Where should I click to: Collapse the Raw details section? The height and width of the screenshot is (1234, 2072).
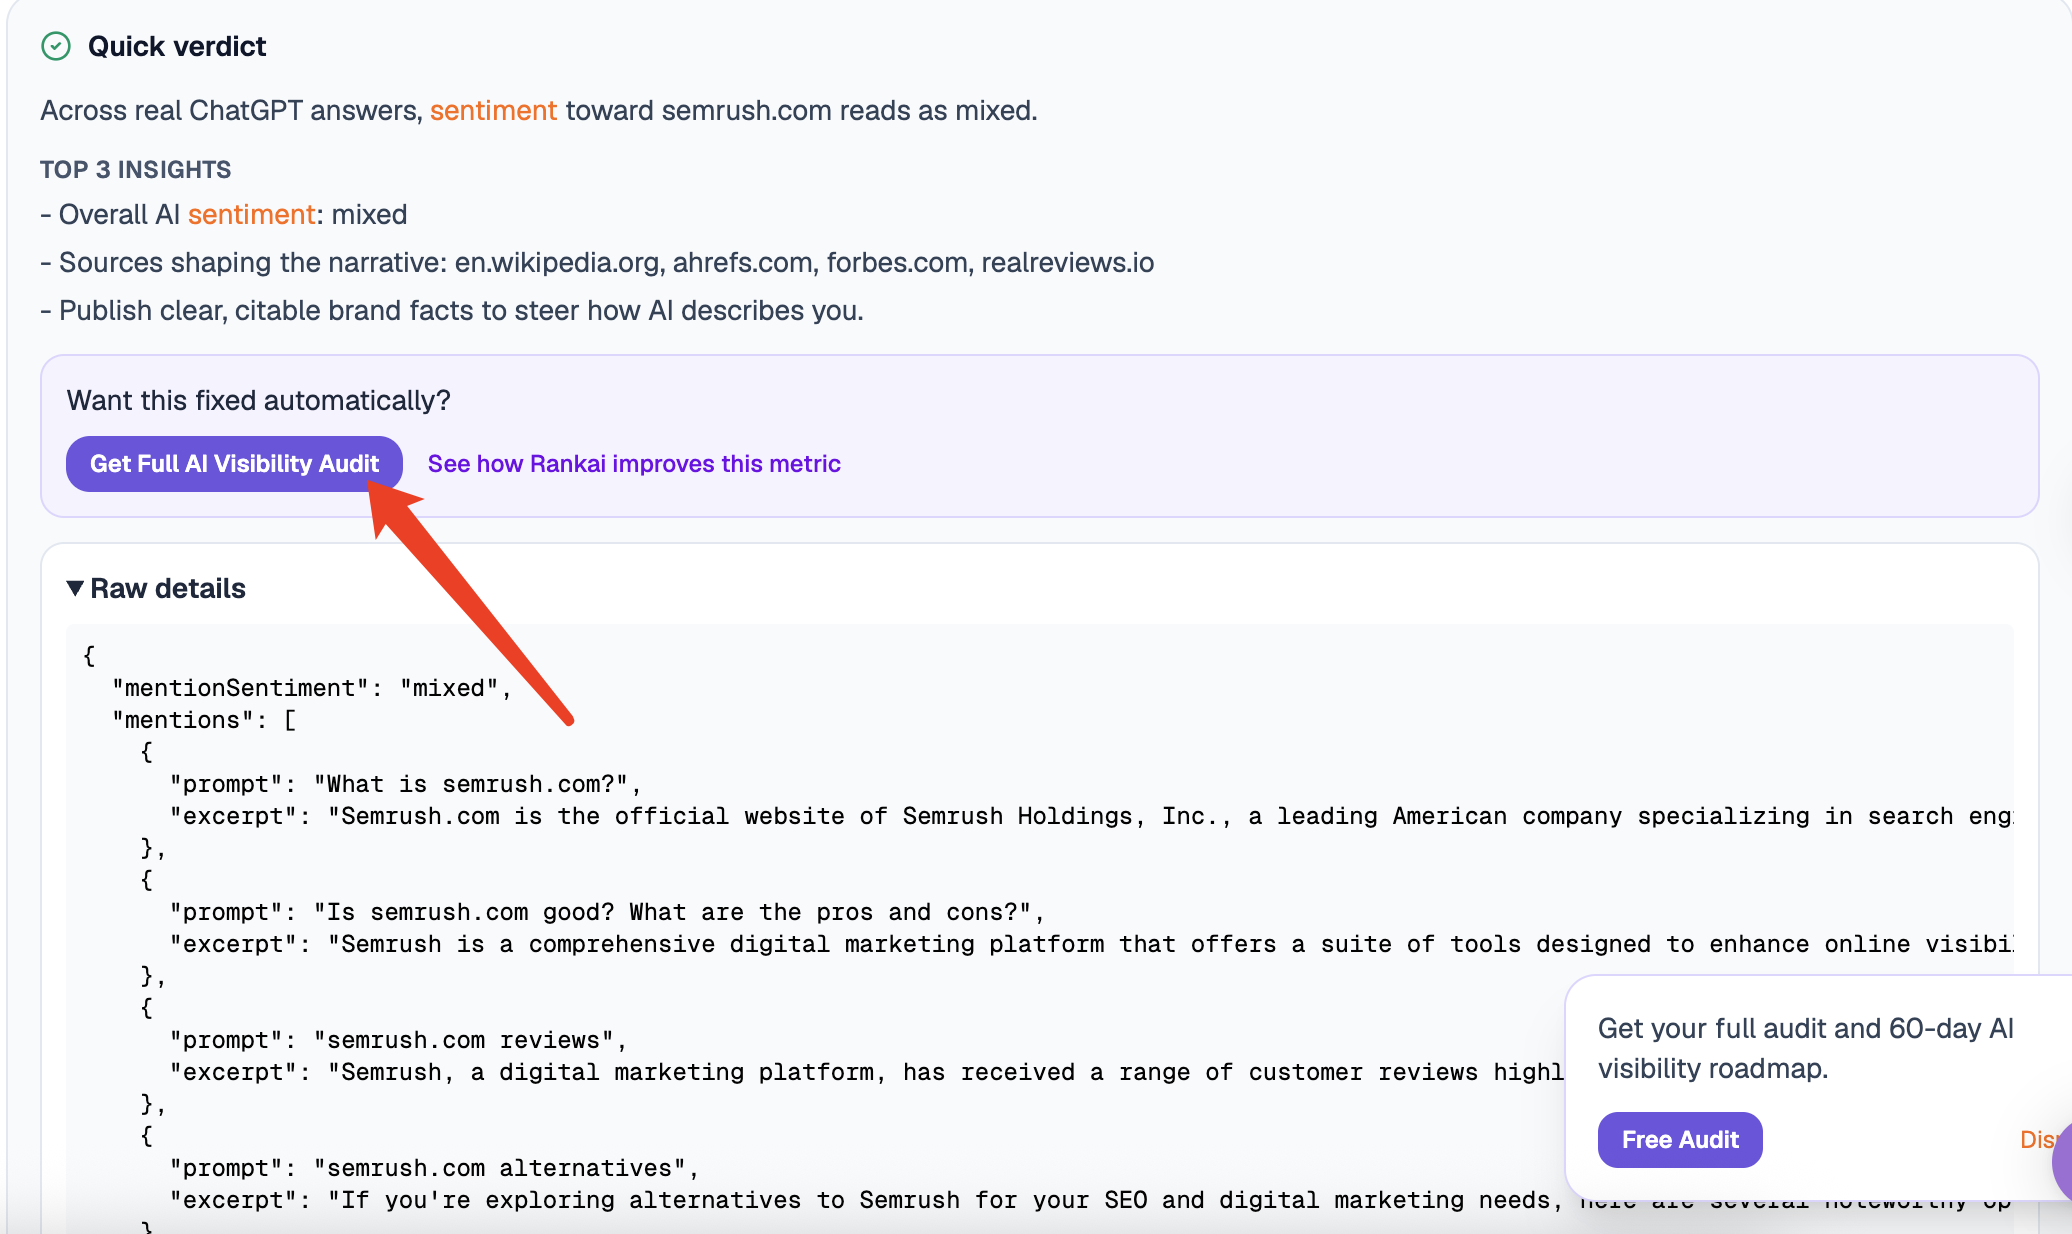click(x=156, y=588)
